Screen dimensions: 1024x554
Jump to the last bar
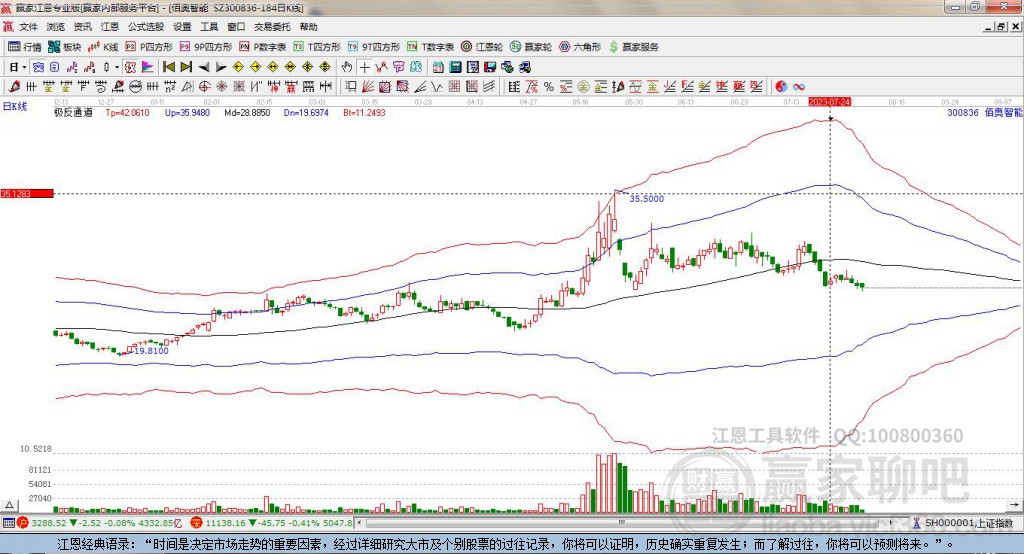186,67
